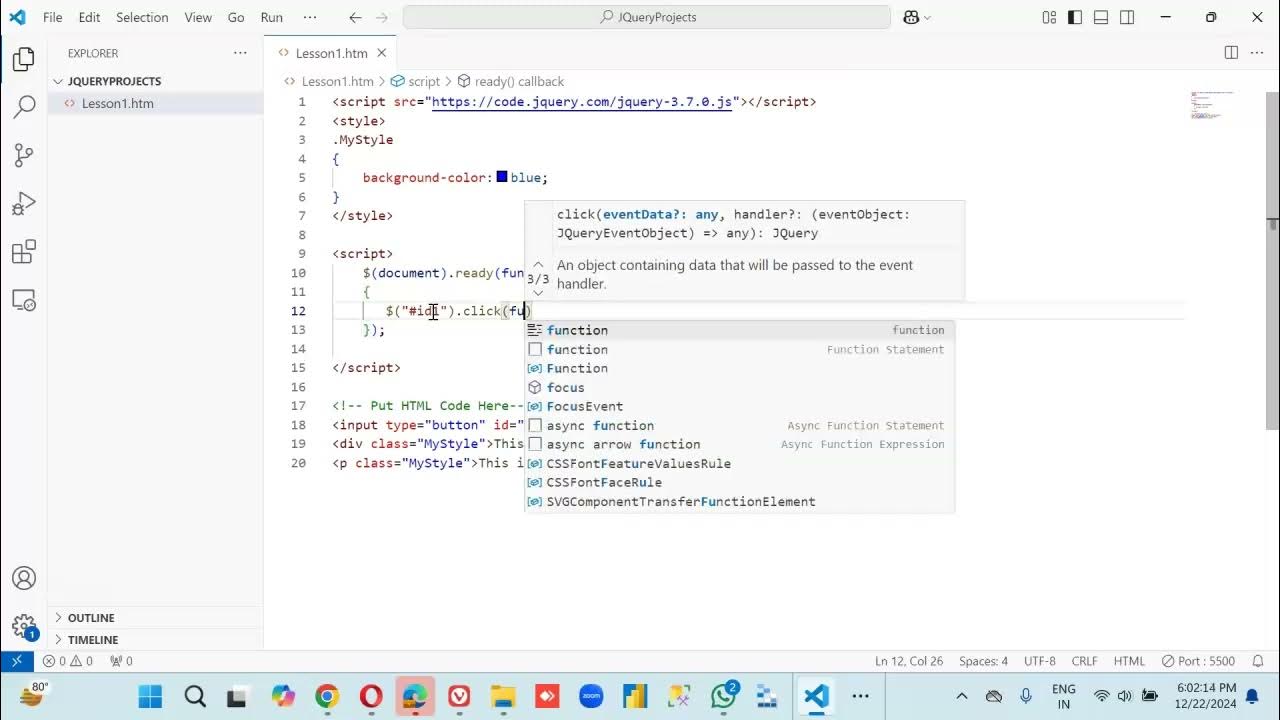Open the blue color swatch picker
The image size is (1280, 720).
(502, 177)
